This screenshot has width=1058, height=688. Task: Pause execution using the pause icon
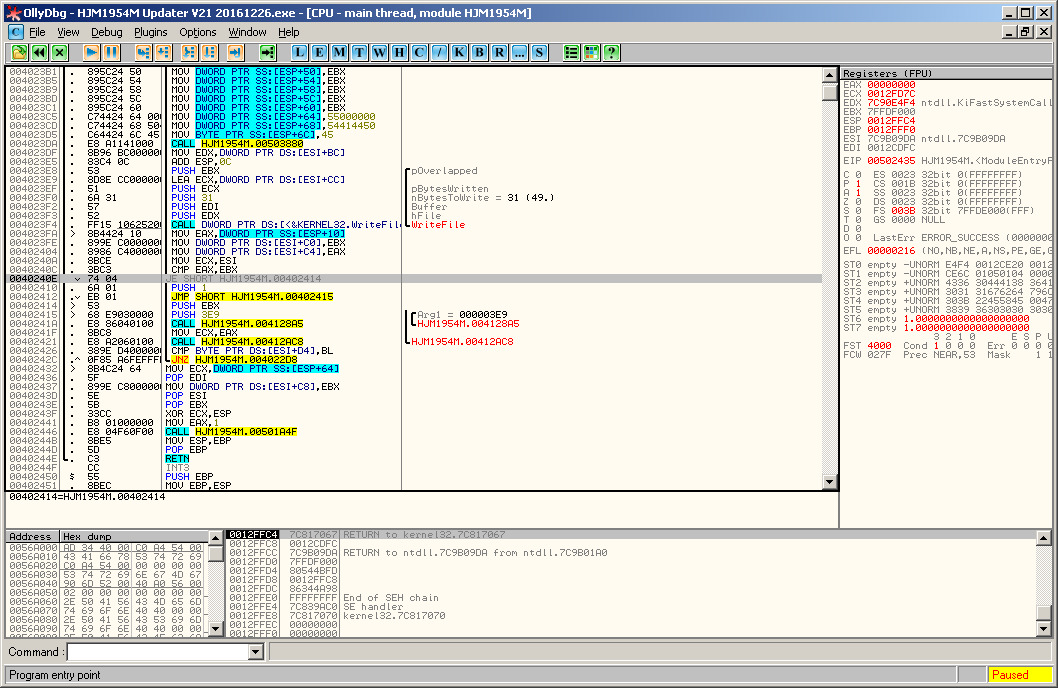pyautogui.click(x=111, y=52)
